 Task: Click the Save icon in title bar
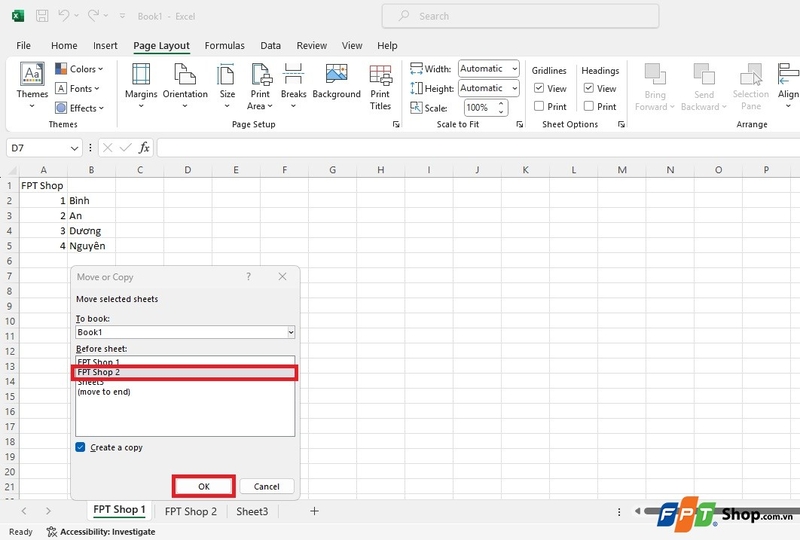pyautogui.click(x=42, y=16)
